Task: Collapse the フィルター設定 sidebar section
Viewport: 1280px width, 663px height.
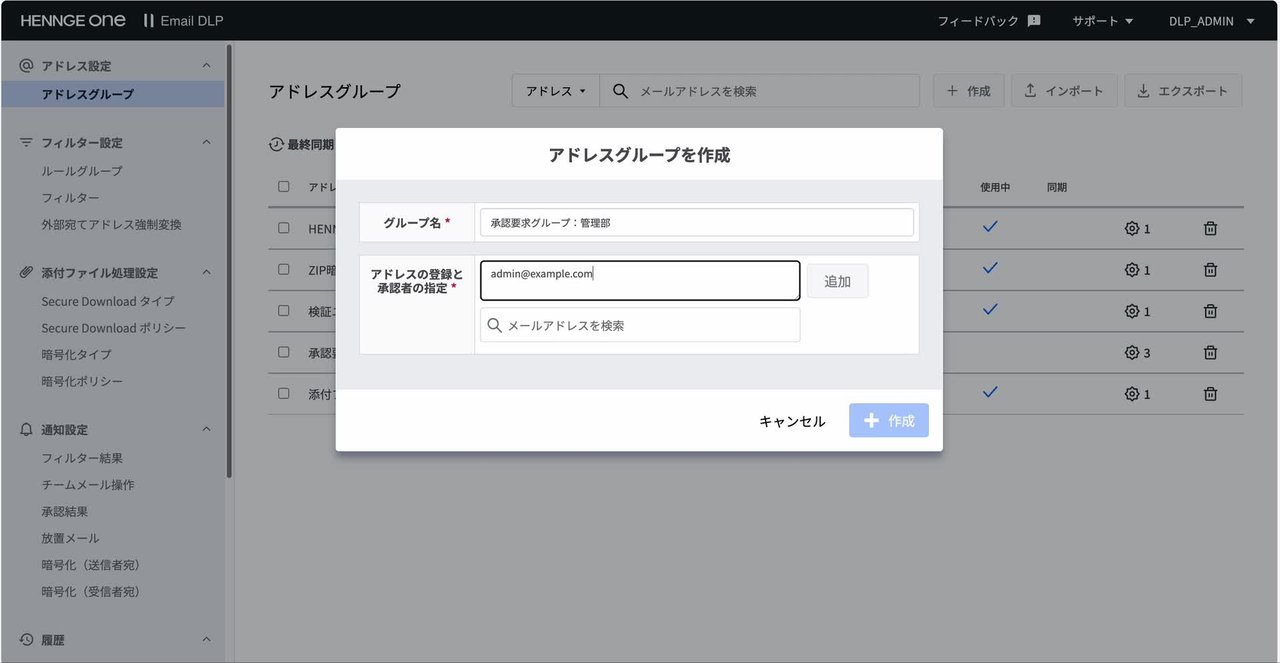Action: (207, 143)
